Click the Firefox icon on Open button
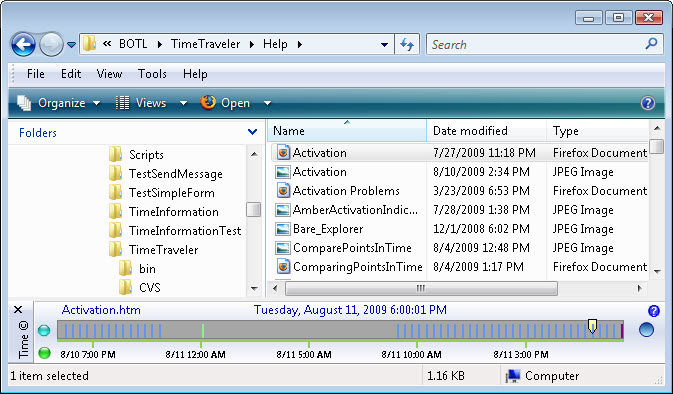Image resolution: width=673 pixels, height=394 pixels. coord(208,103)
